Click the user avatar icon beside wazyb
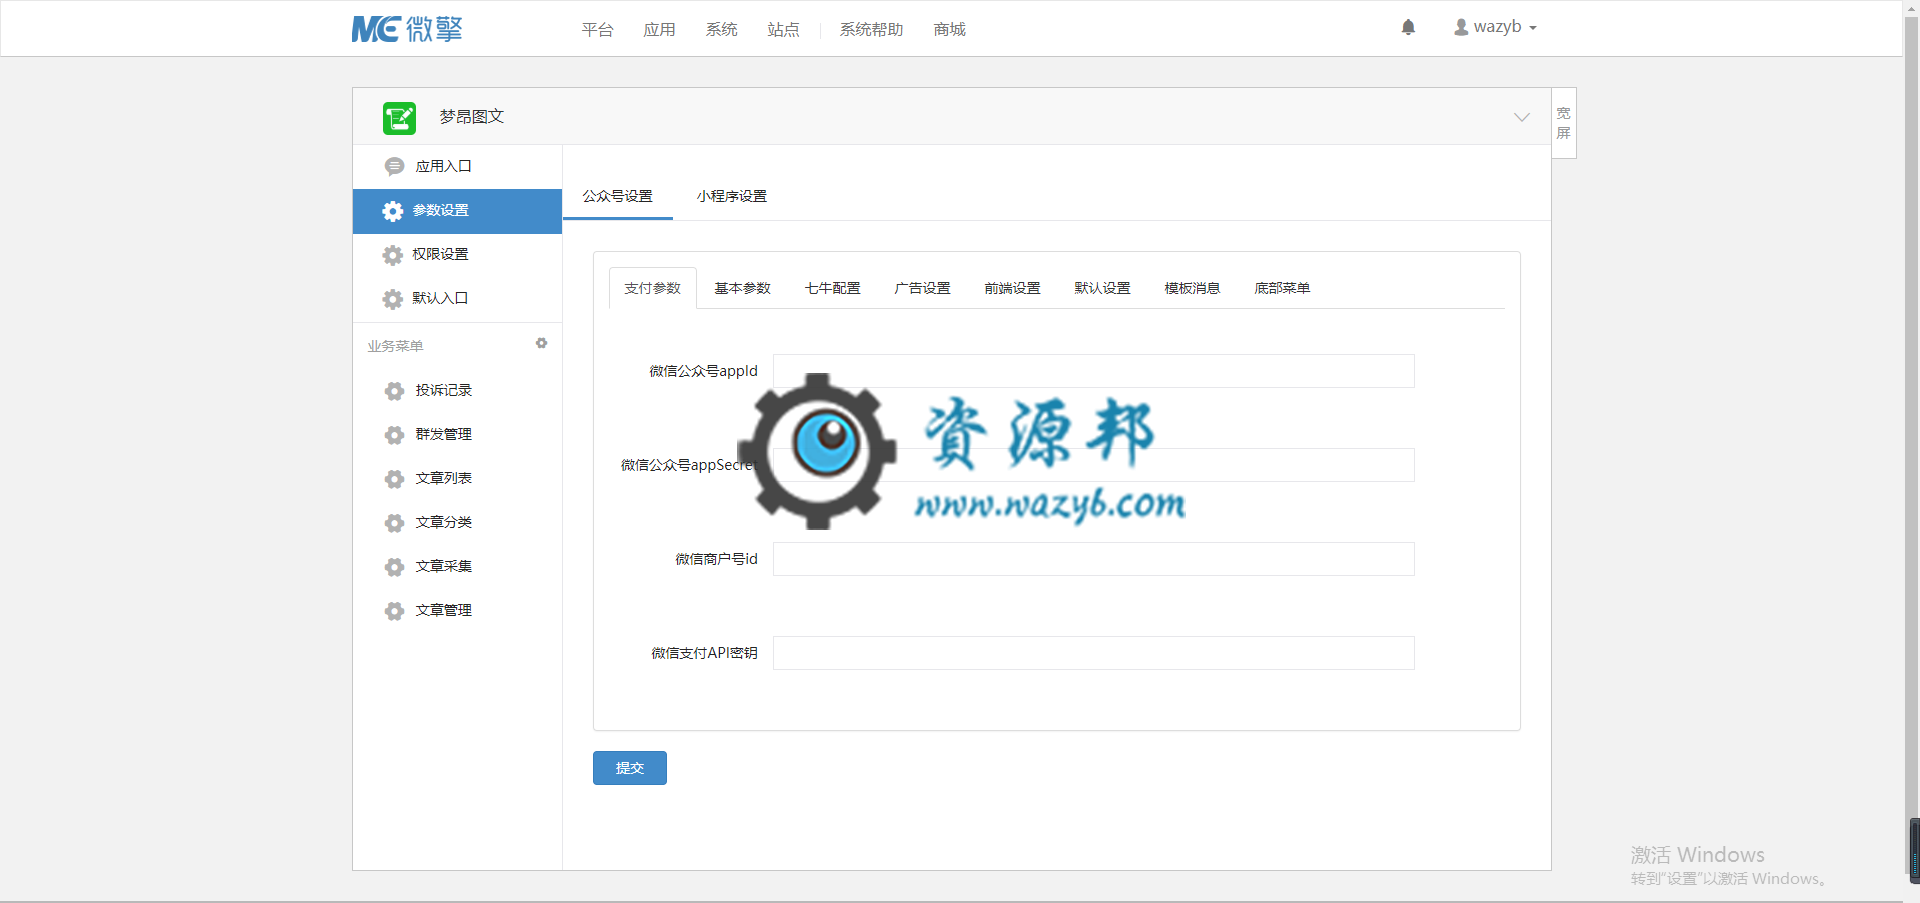This screenshot has height=903, width=1920. point(1461,27)
